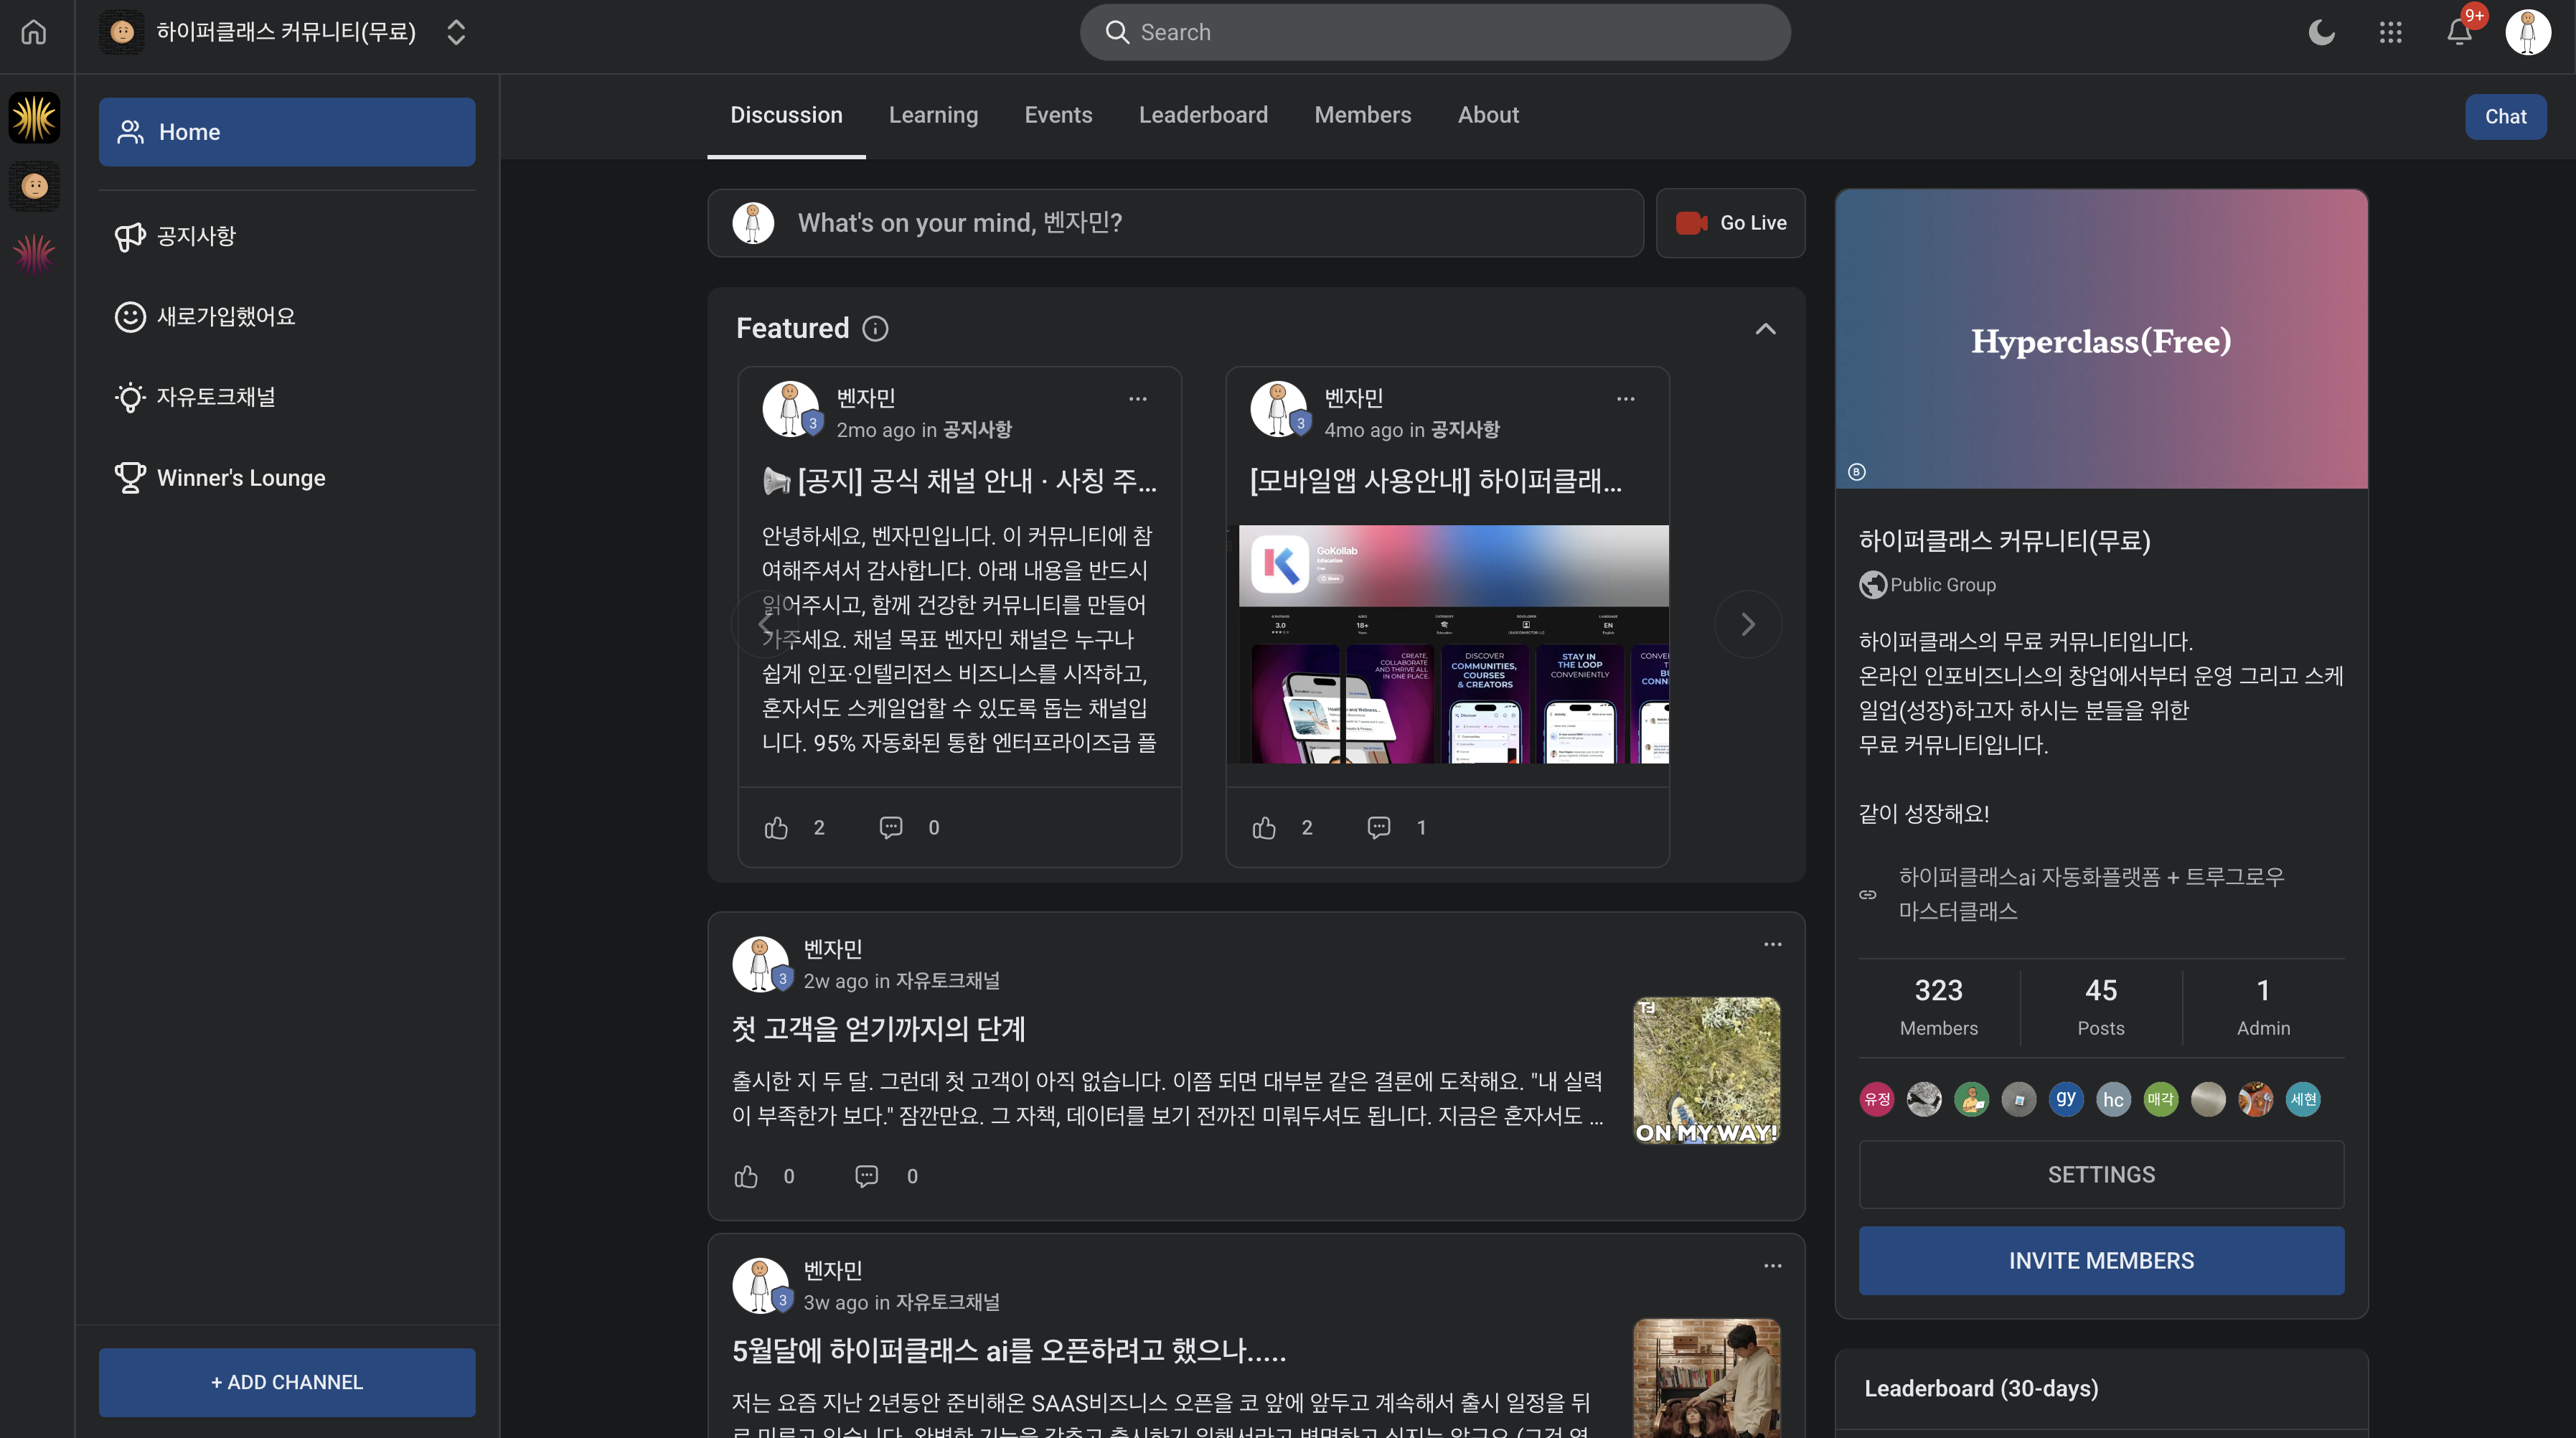Collapse the Featured section
This screenshot has height=1438, width=2576.
click(x=1766, y=329)
